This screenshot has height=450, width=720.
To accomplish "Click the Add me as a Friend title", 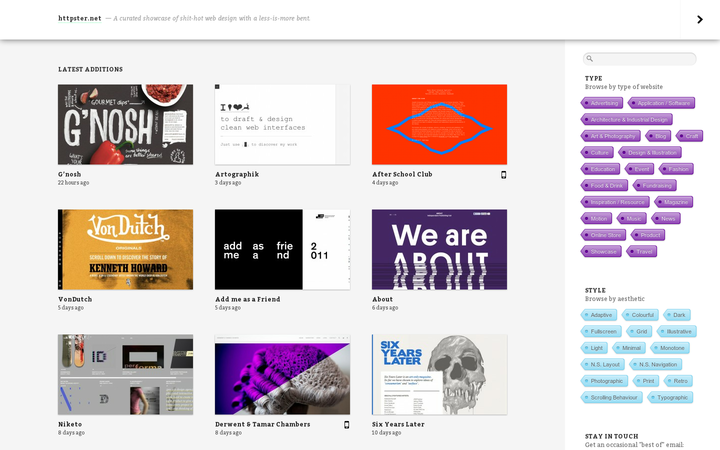I will click(x=248, y=299).
